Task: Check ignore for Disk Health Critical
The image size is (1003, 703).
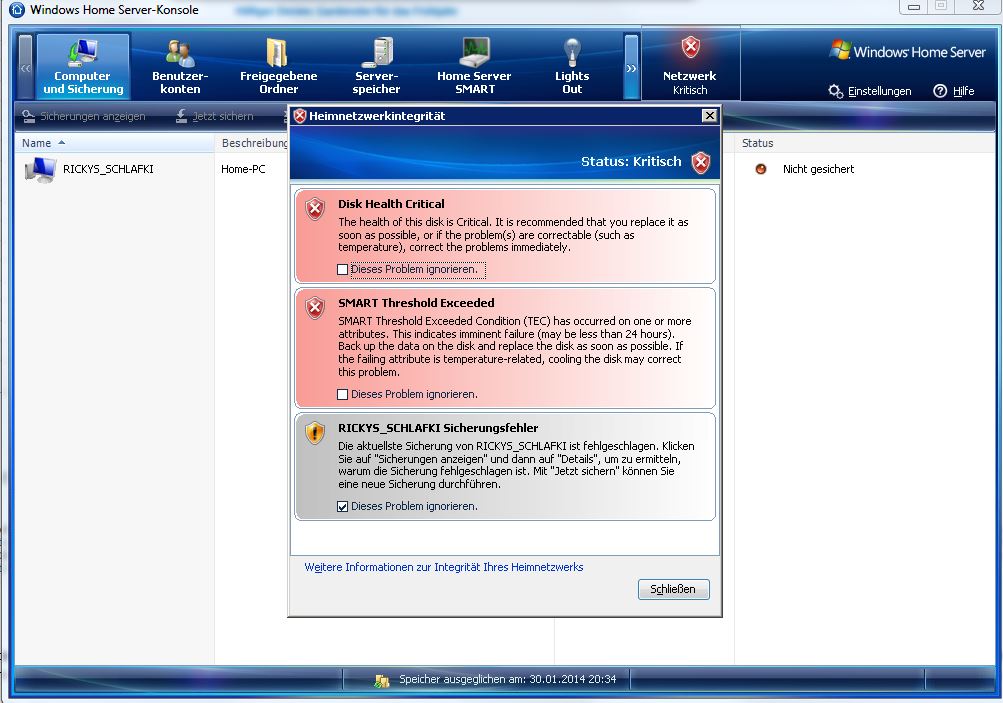Action: click(342, 269)
